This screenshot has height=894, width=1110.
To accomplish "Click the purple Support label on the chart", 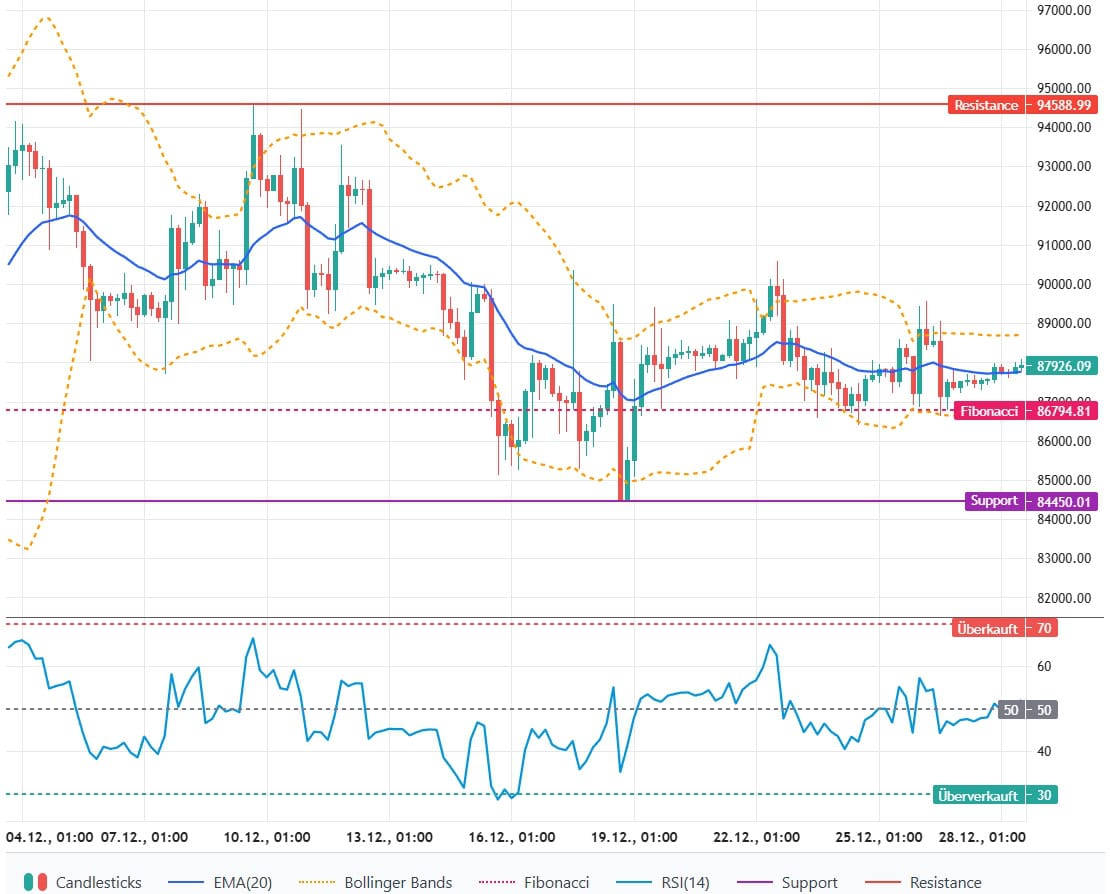I will pos(993,501).
